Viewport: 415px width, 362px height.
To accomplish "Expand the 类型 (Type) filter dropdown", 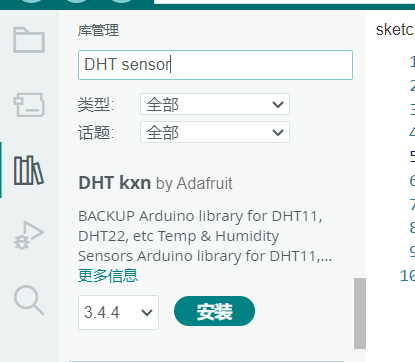I will pyautogui.click(x=215, y=104).
